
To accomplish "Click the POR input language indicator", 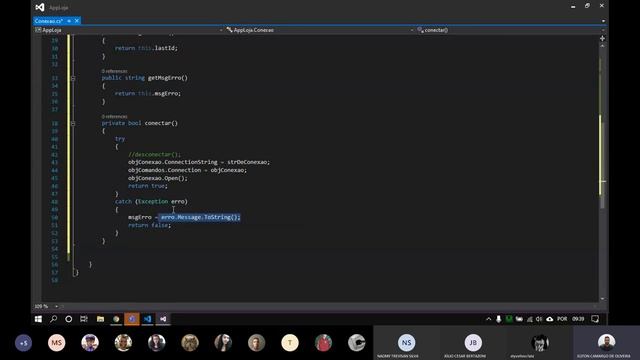I will pyautogui.click(x=562, y=319).
